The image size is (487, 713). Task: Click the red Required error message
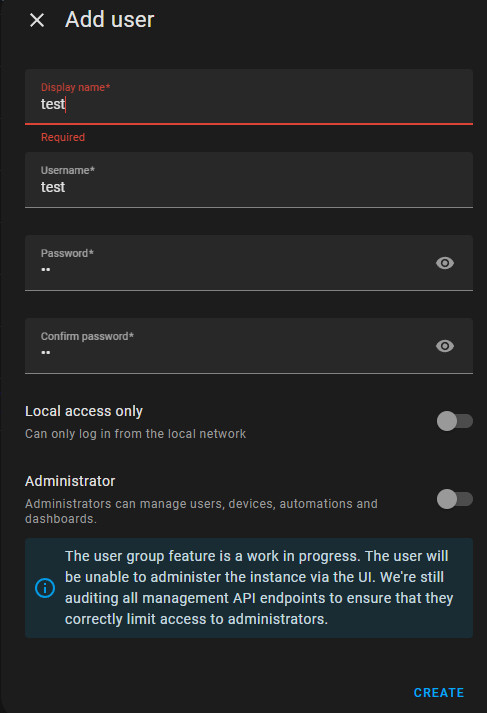pyautogui.click(x=63, y=137)
